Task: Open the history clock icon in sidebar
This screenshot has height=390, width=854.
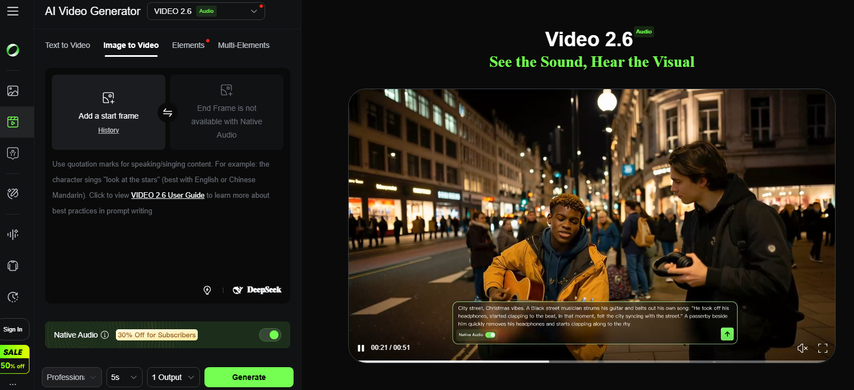Action: point(13,297)
